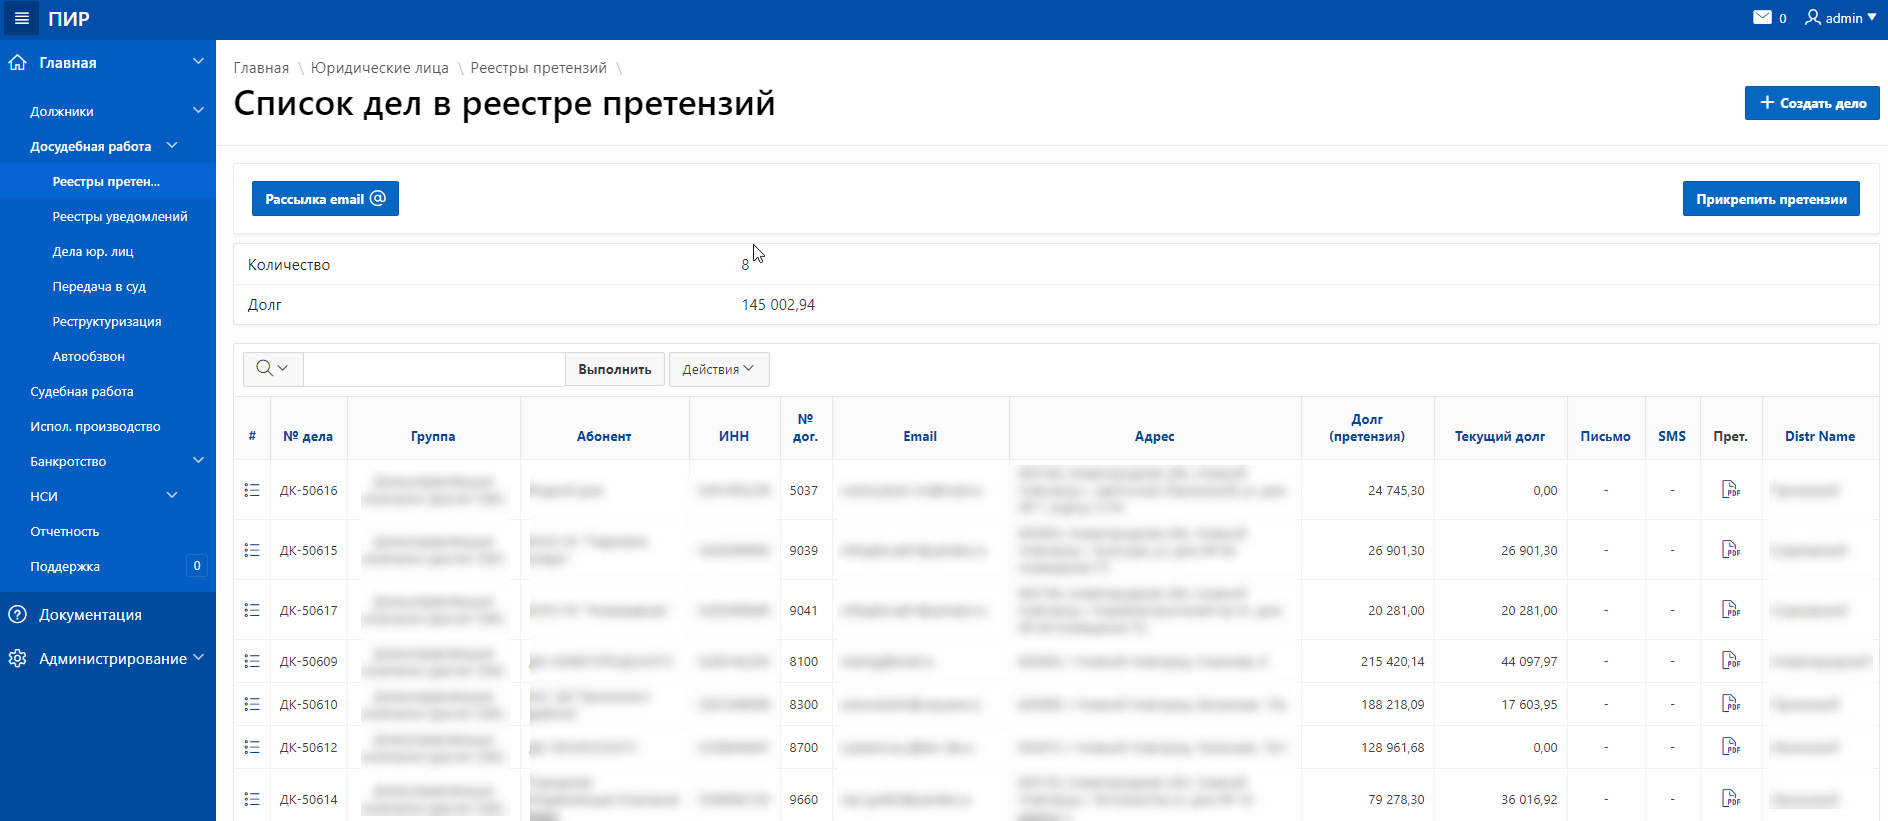Screen dimensions: 1888x821
Task: Expand the Должники submenu
Action: 198,111
